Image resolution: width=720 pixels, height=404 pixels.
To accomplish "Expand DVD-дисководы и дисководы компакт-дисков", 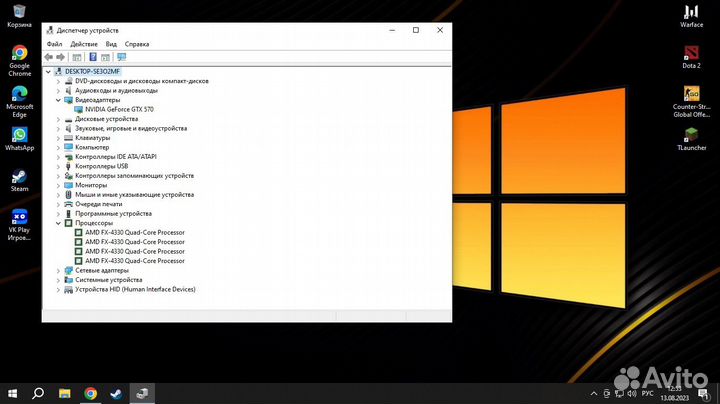I will click(58, 81).
